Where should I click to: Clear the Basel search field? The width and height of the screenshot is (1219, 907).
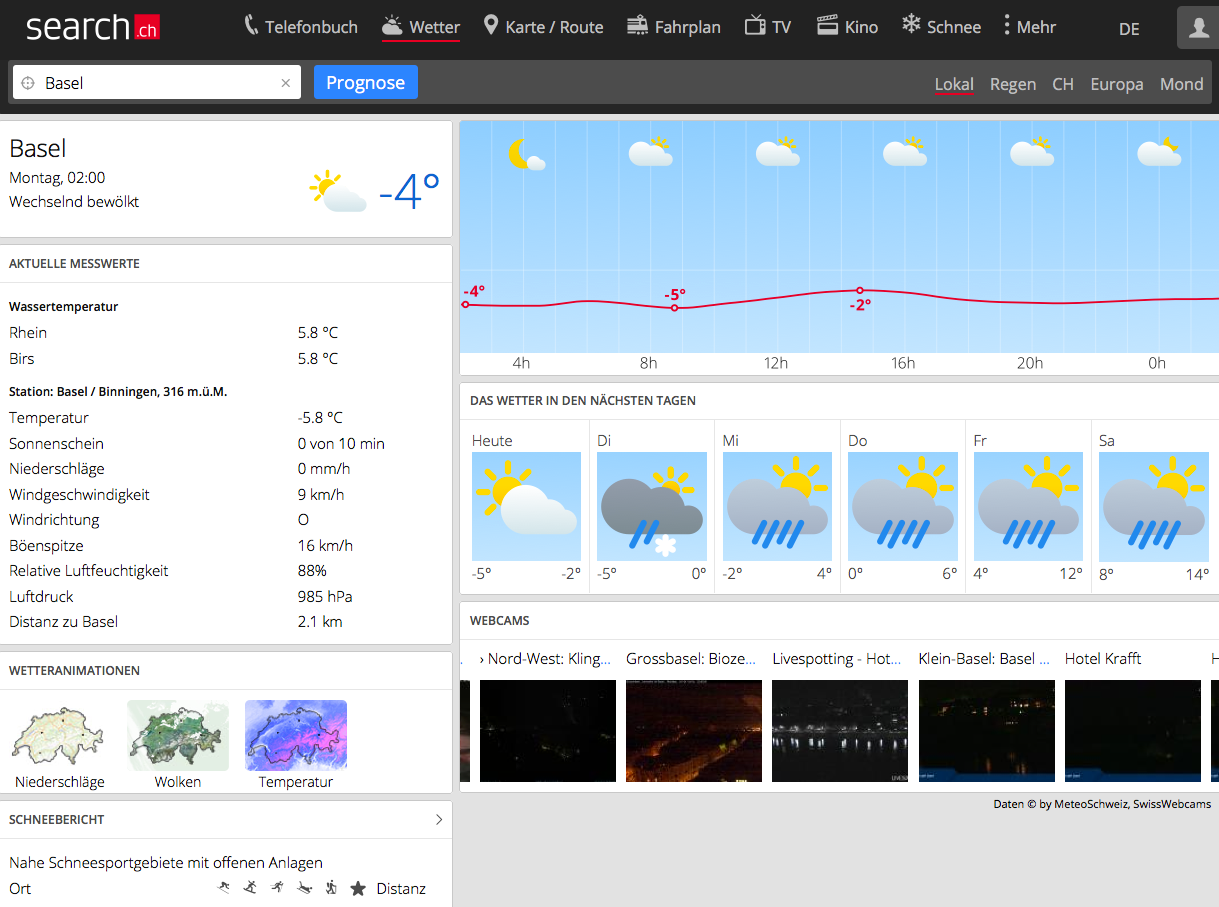click(x=285, y=83)
